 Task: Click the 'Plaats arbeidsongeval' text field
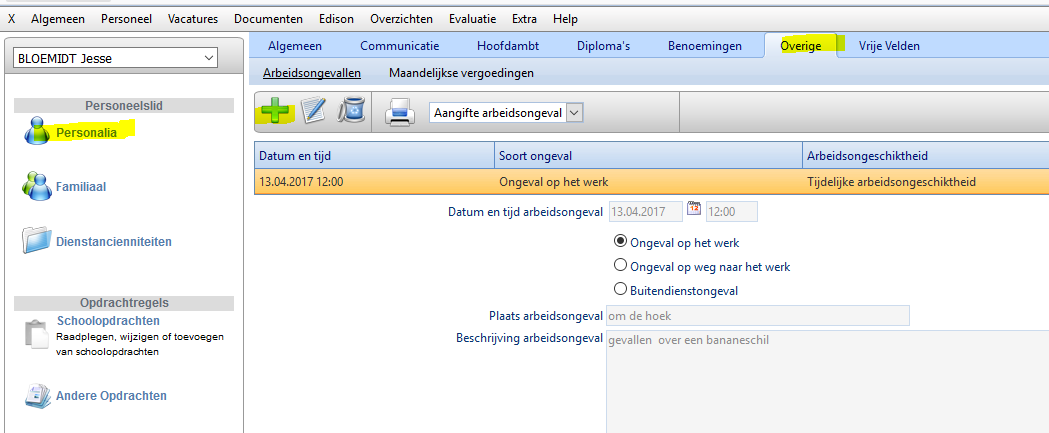(x=757, y=316)
